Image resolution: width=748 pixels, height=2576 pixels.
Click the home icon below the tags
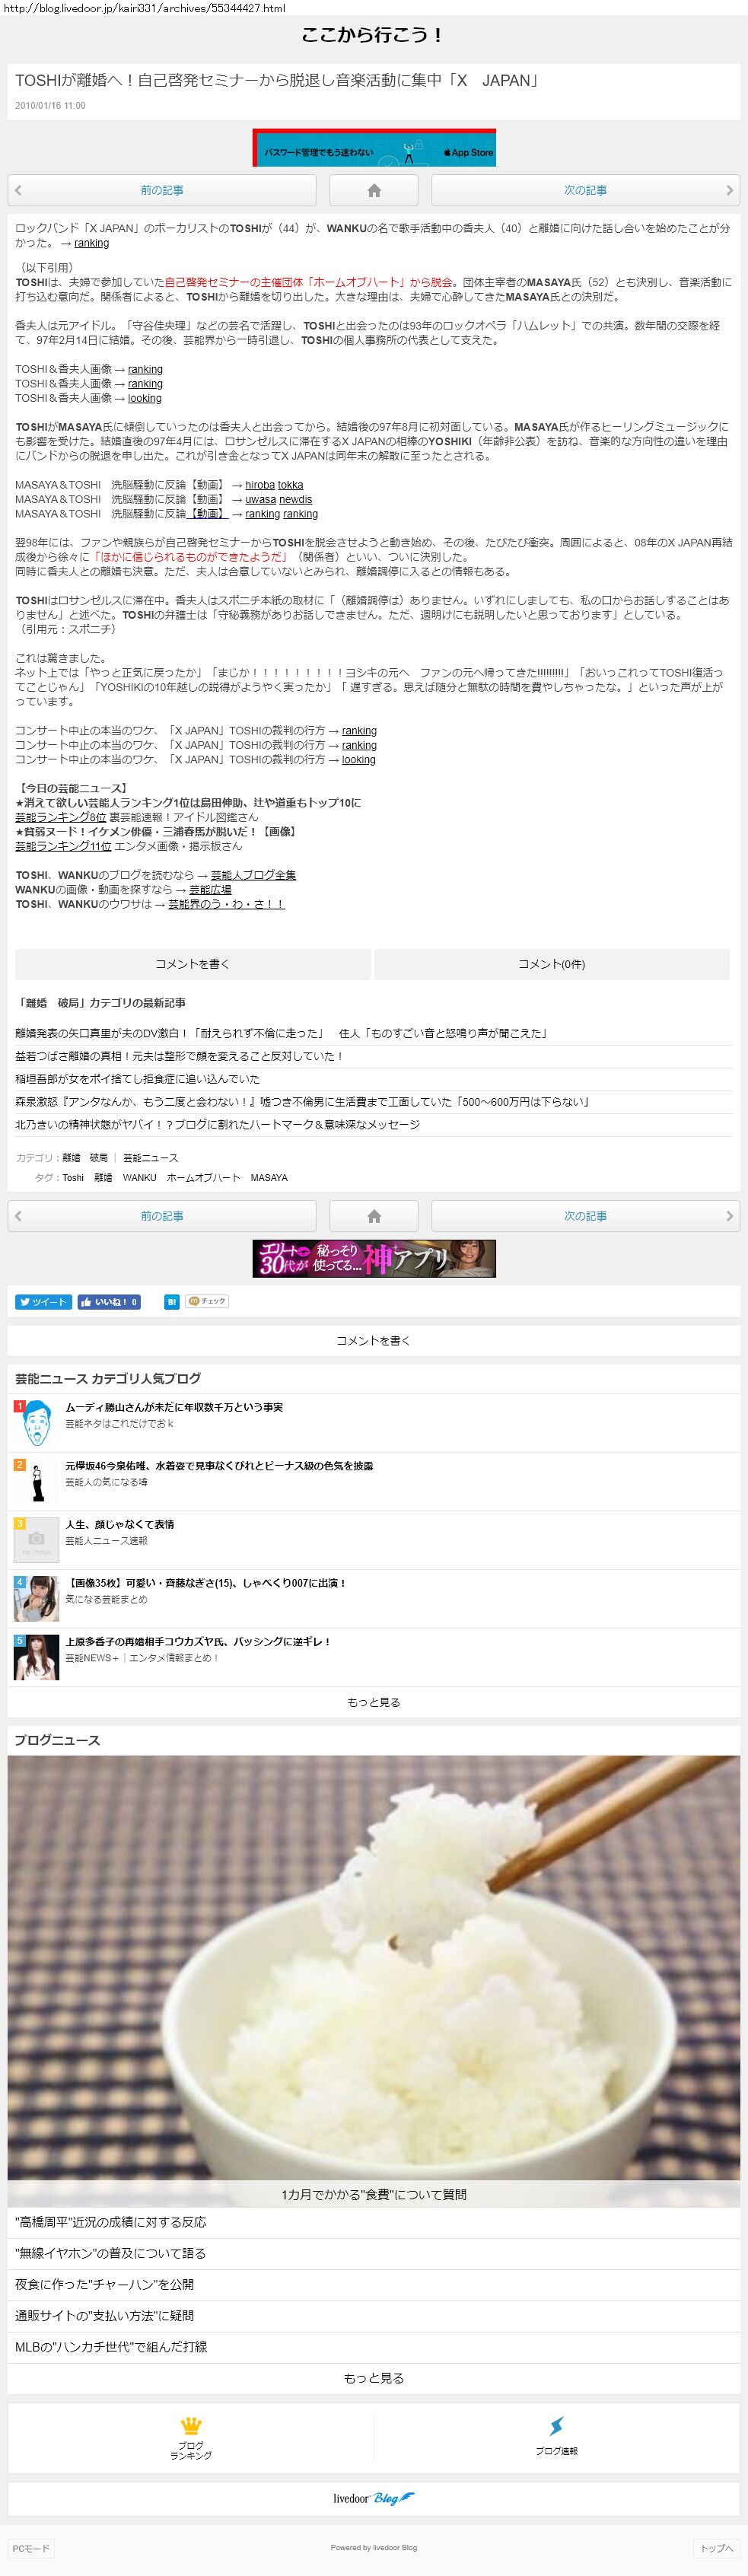pos(374,1216)
